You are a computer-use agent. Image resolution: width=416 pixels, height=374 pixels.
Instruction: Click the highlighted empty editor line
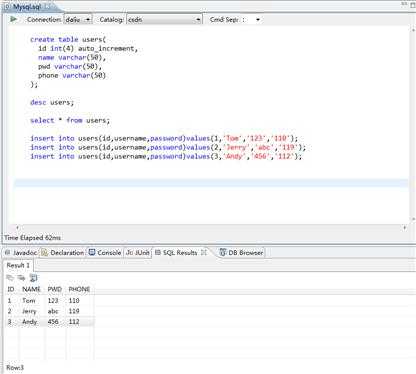point(211,183)
